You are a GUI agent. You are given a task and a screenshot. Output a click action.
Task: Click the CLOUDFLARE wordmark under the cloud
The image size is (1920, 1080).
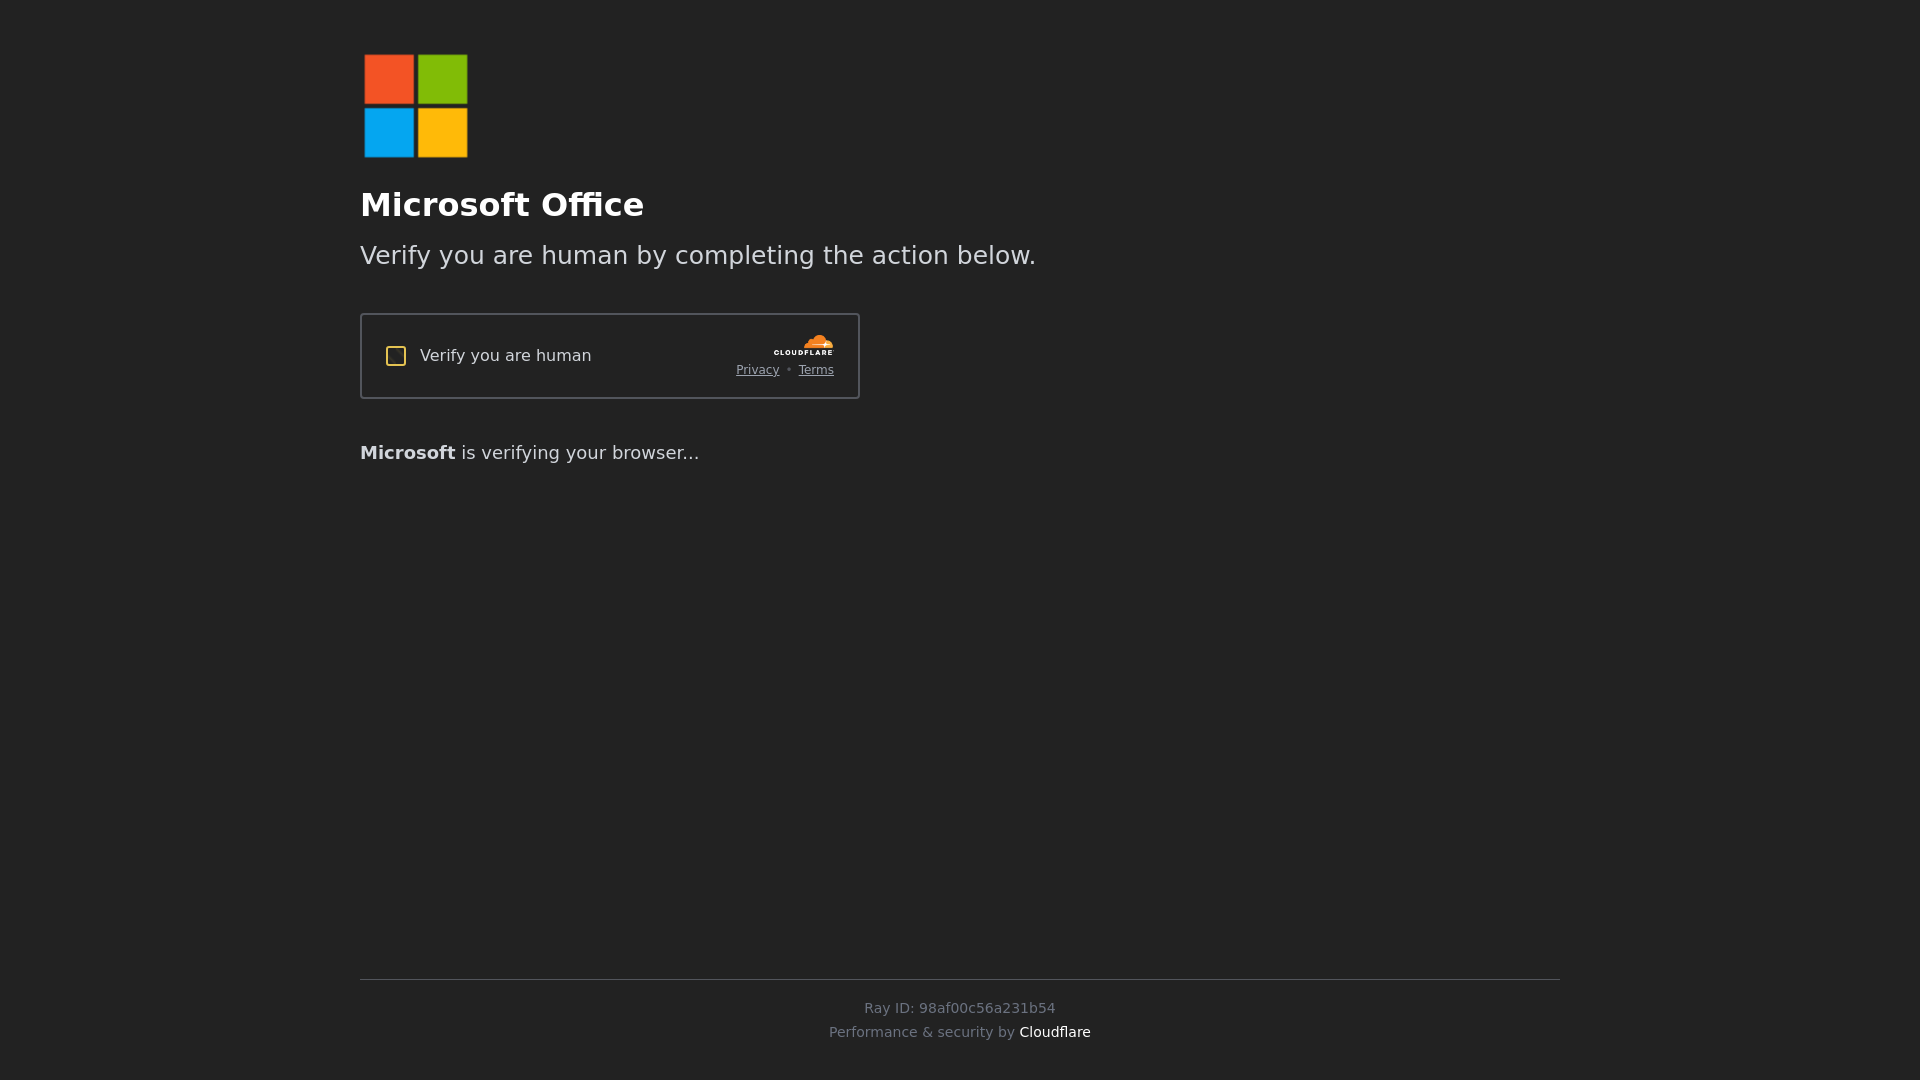click(803, 353)
